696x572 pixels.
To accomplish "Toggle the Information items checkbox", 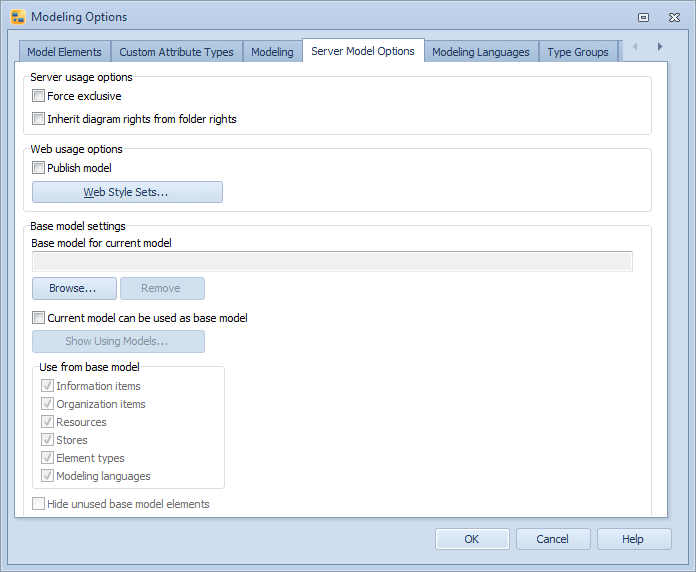I will pyautogui.click(x=47, y=386).
